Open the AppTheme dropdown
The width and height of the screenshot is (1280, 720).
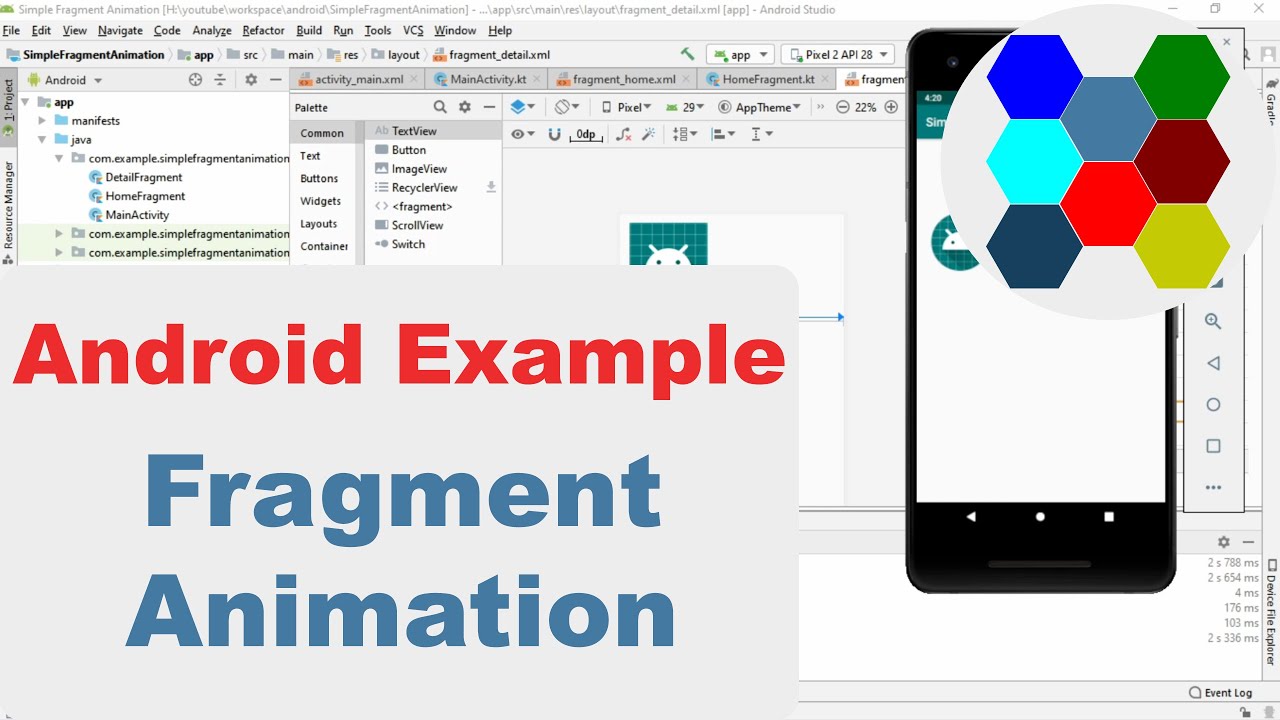pyautogui.click(x=760, y=107)
